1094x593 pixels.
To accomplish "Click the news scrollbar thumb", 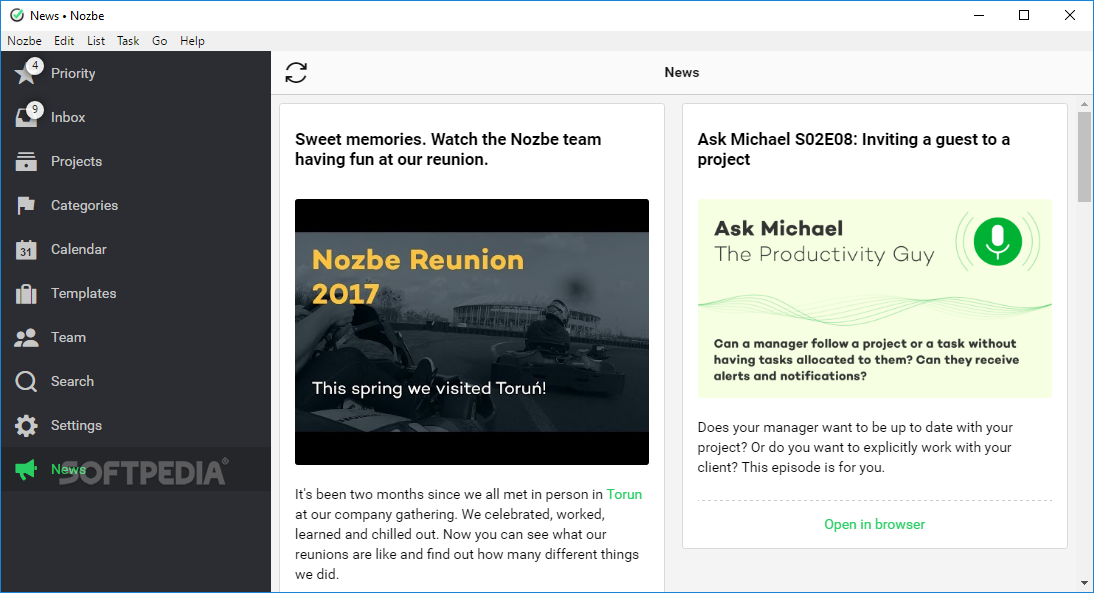I will point(1084,156).
